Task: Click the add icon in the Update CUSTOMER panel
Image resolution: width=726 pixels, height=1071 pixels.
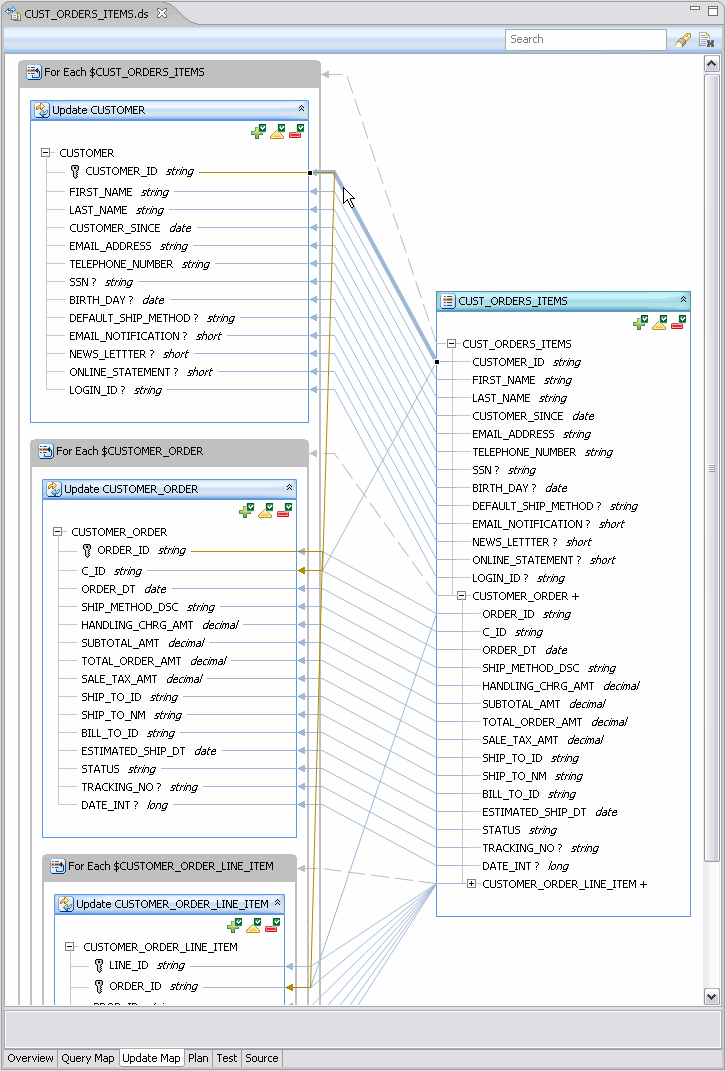Action: tap(258, 132)
